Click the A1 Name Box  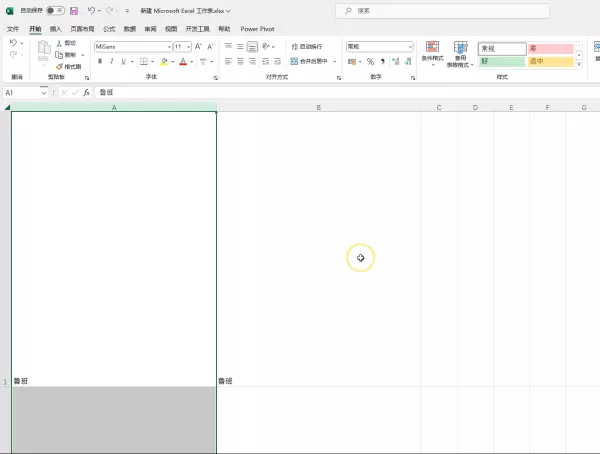[22, 93]
